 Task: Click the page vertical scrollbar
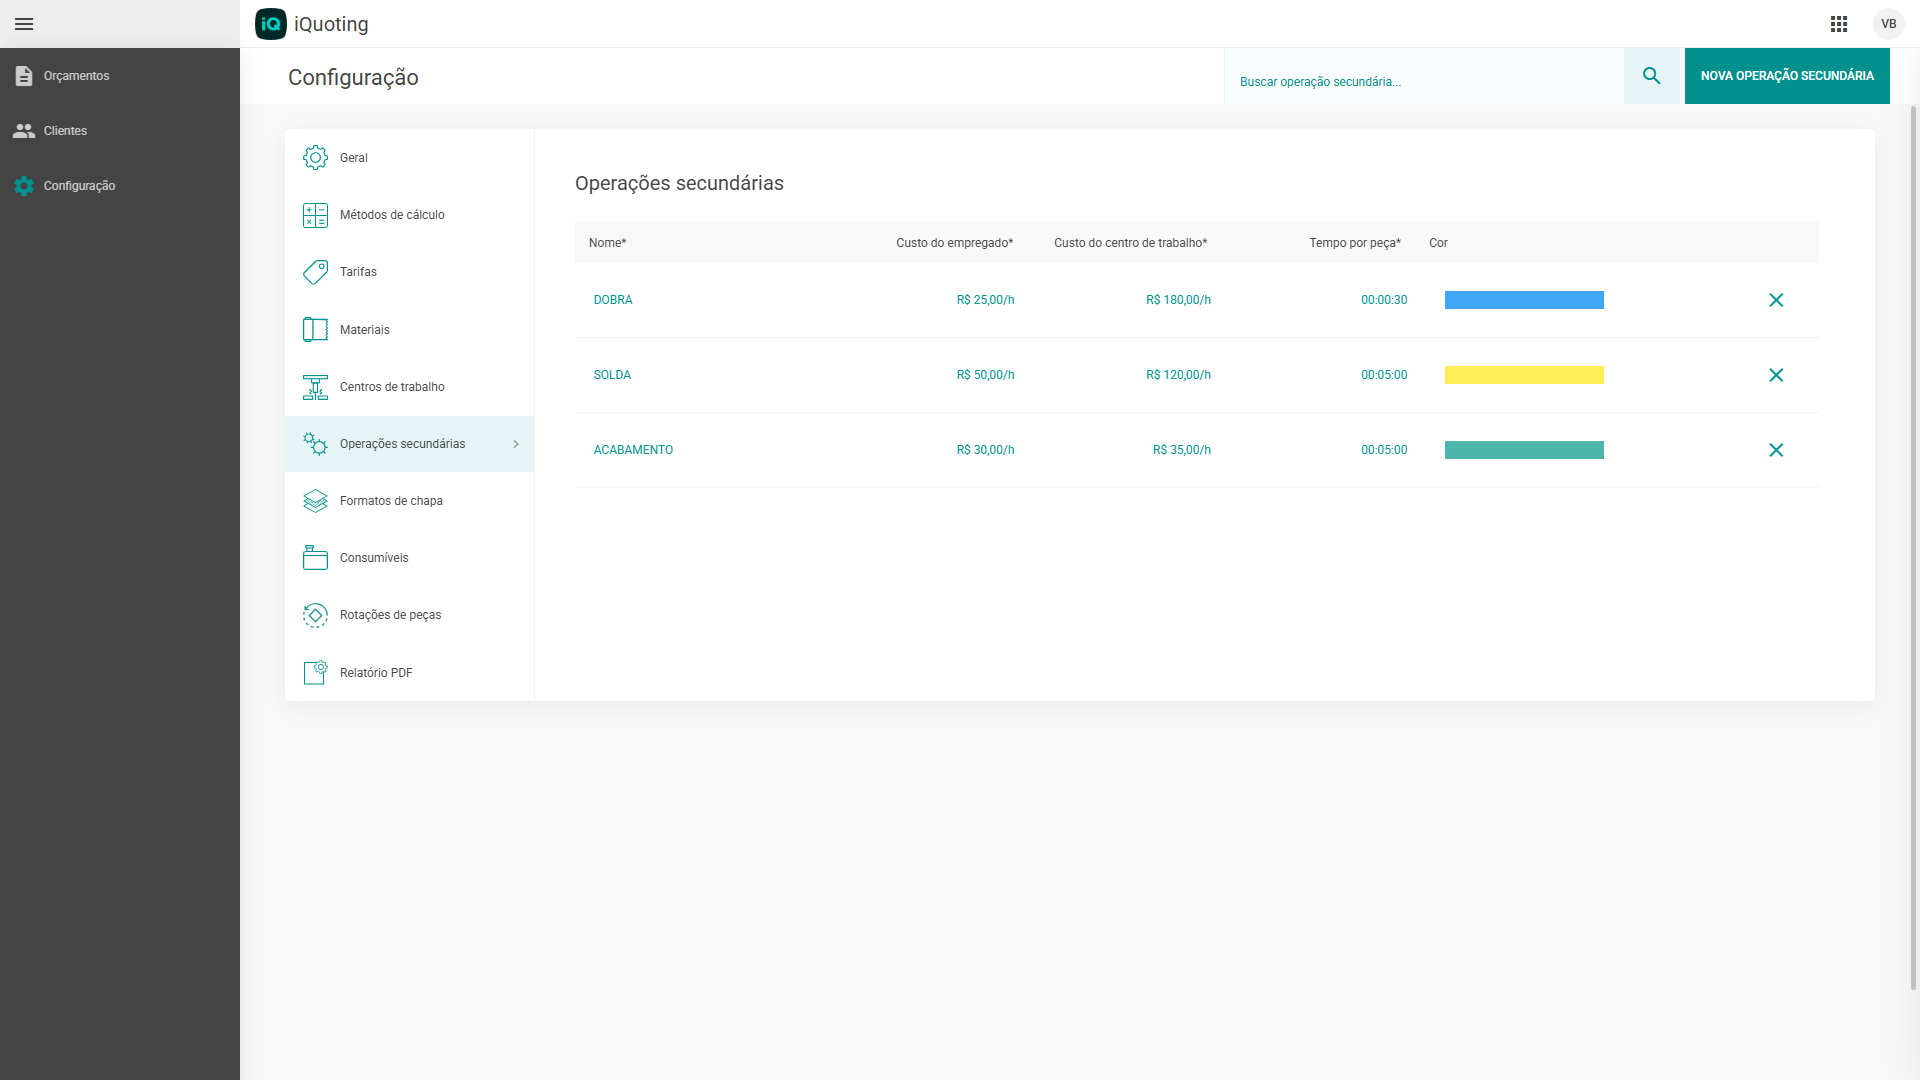[1913, 548]
